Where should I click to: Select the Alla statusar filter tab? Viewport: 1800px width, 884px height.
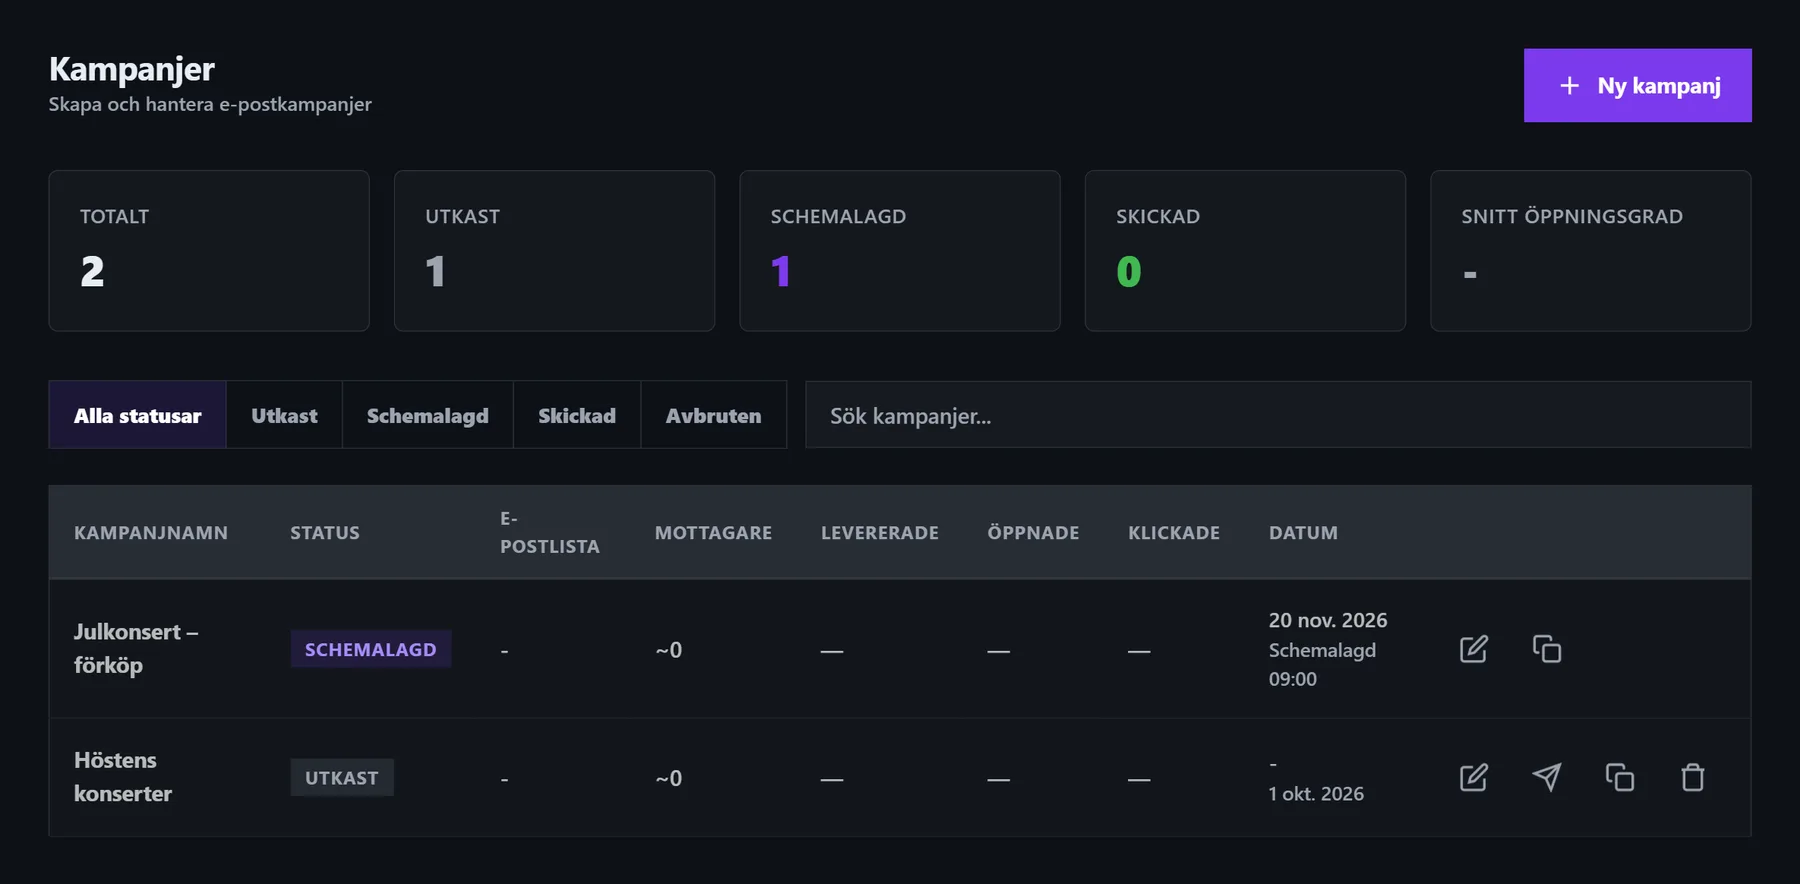[138, 415]
